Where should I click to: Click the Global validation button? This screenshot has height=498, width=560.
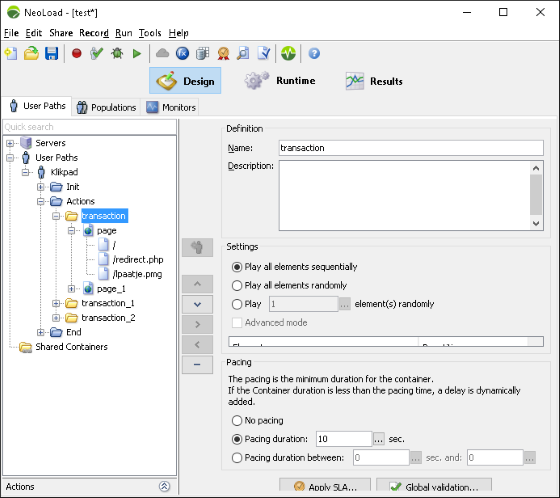click(434, 485)
